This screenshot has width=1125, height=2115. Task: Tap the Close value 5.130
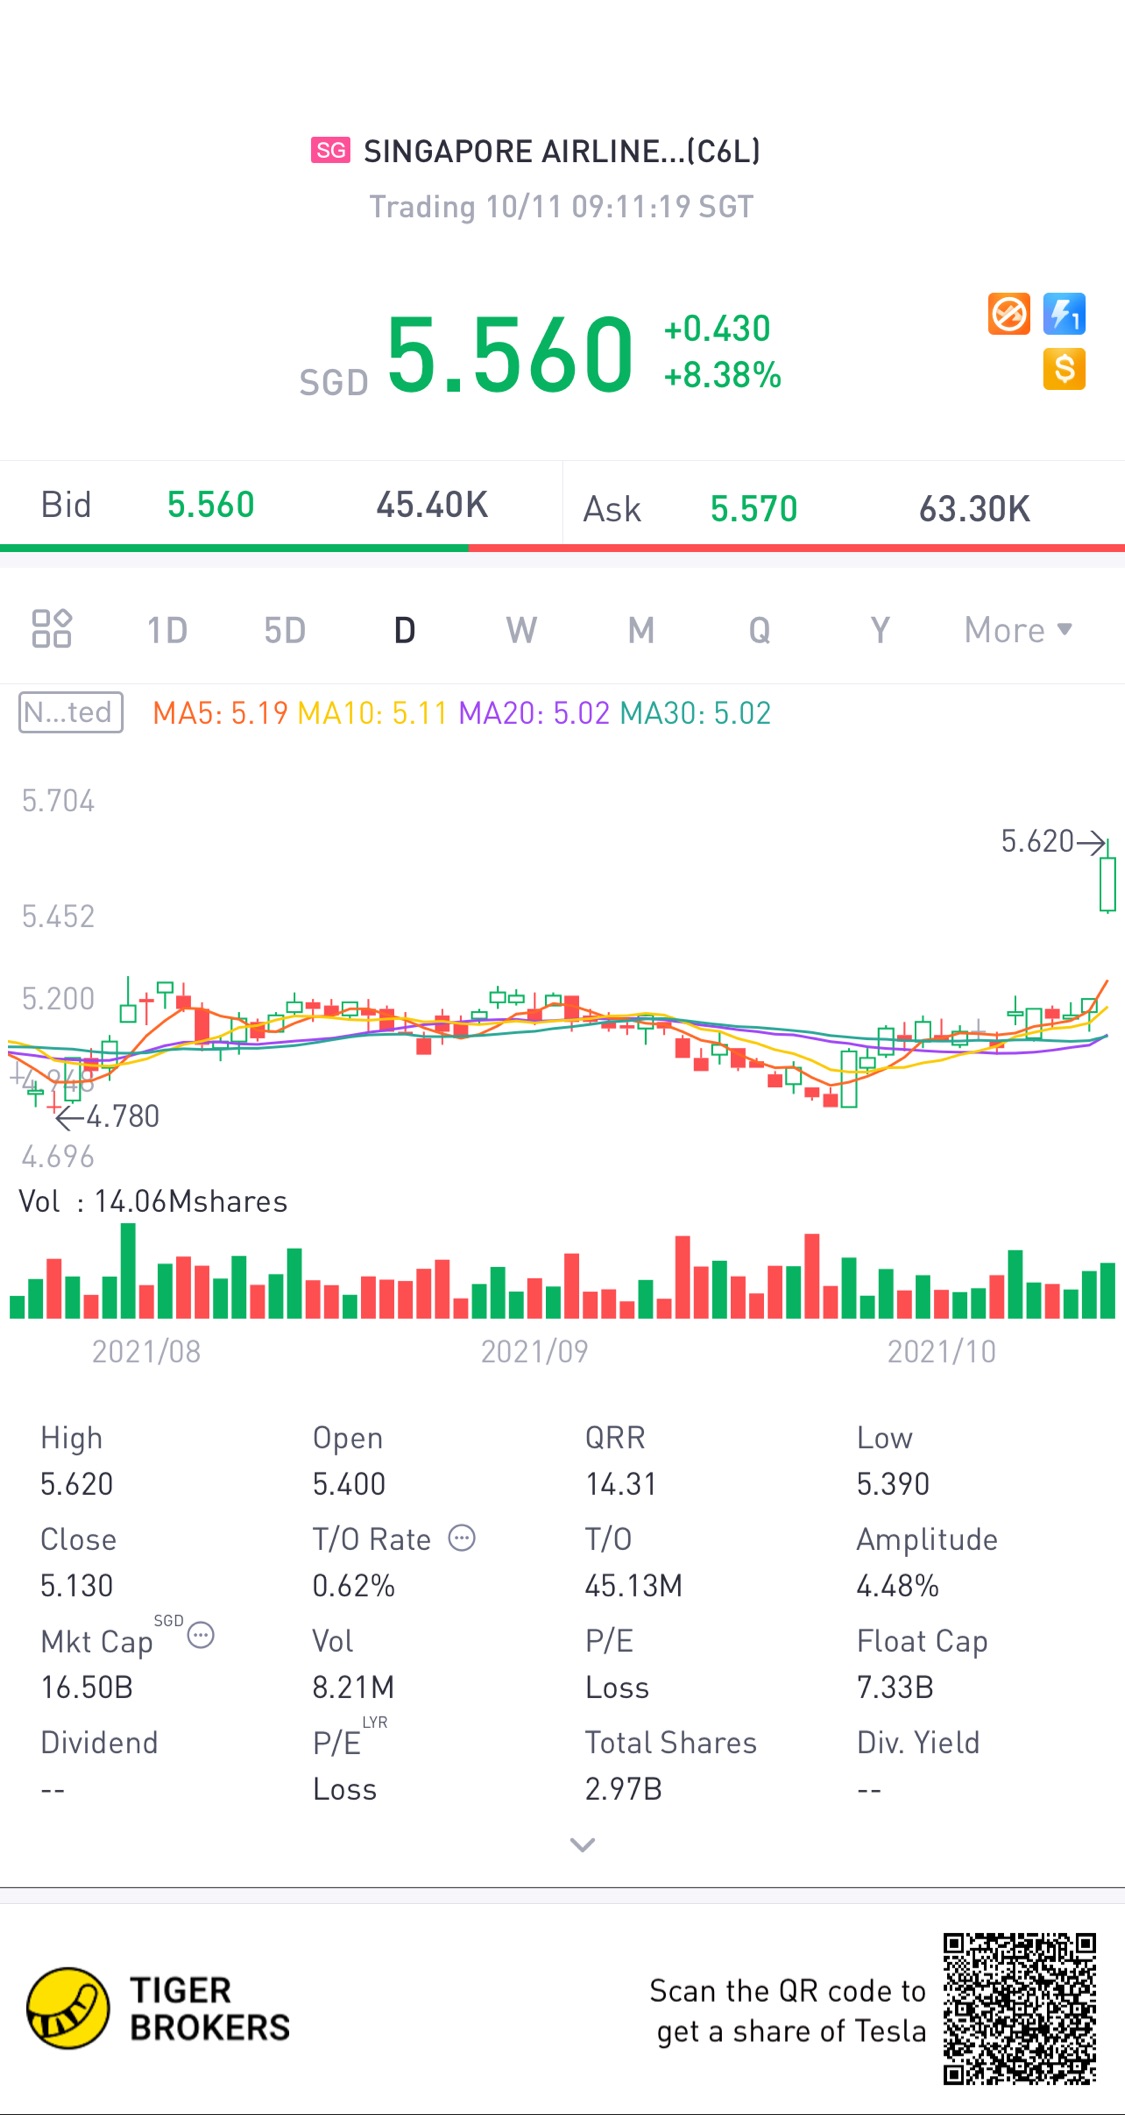click(x=77, y=1586)
